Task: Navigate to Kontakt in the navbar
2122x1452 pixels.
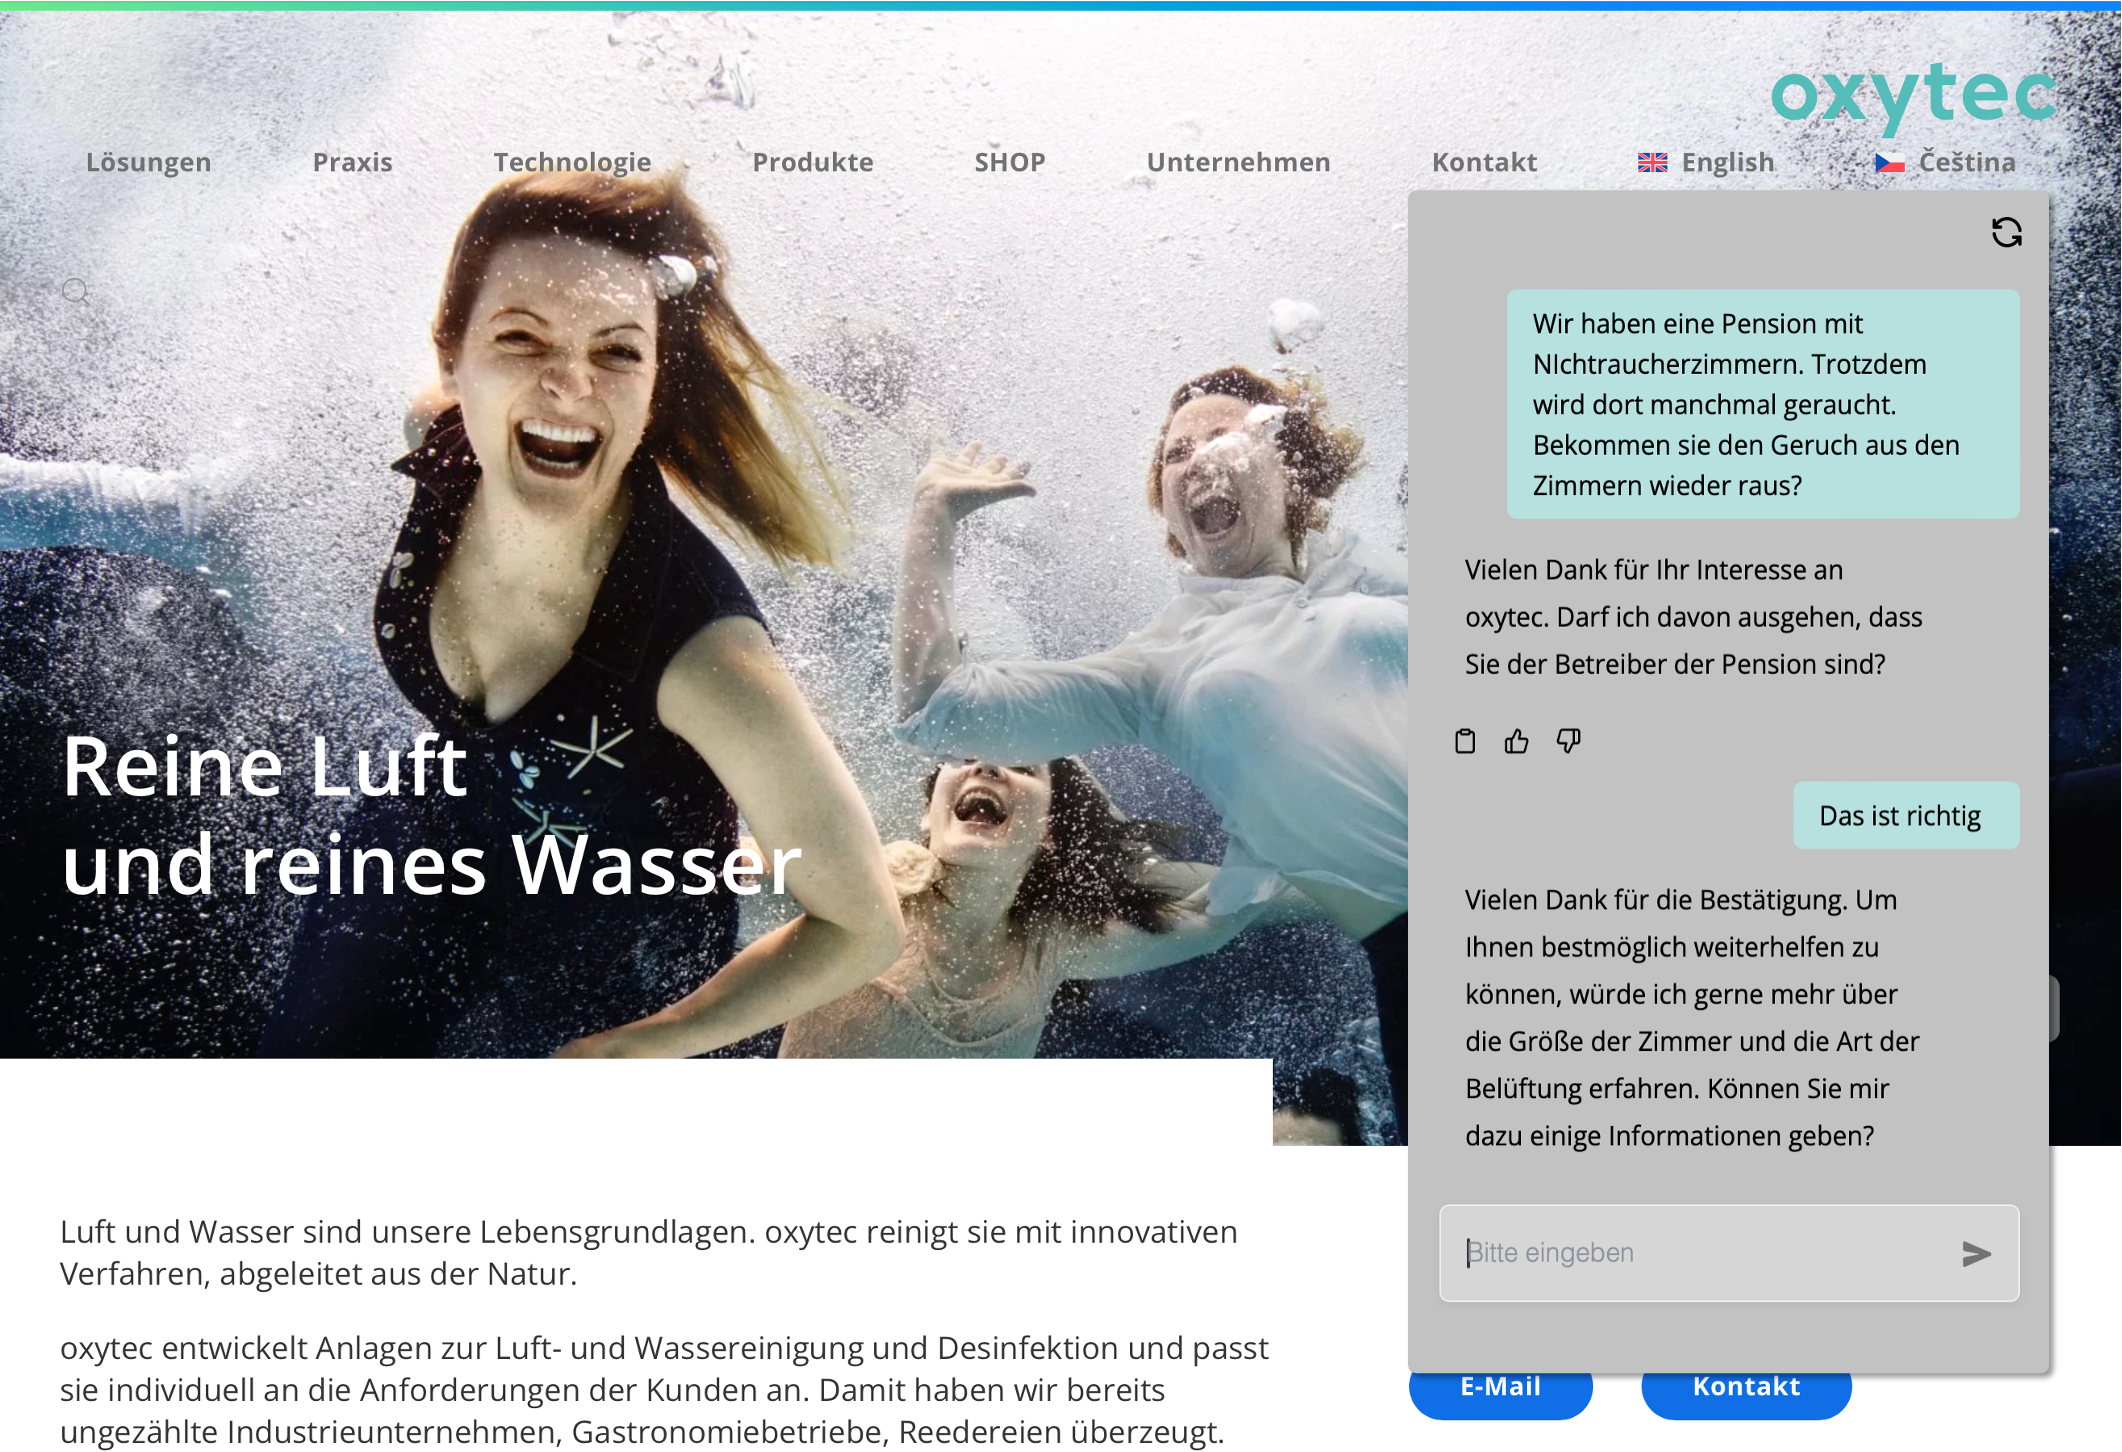Action: 1484,162
